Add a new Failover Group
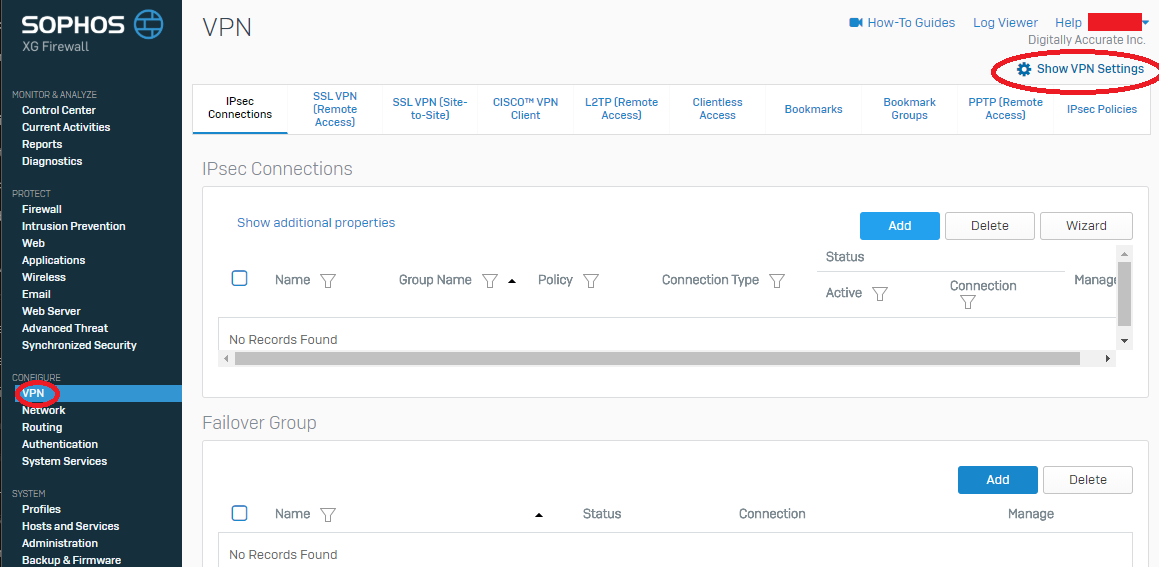Image resolution: width=1159 pixels, height=567 pixels. pos(998,480)
